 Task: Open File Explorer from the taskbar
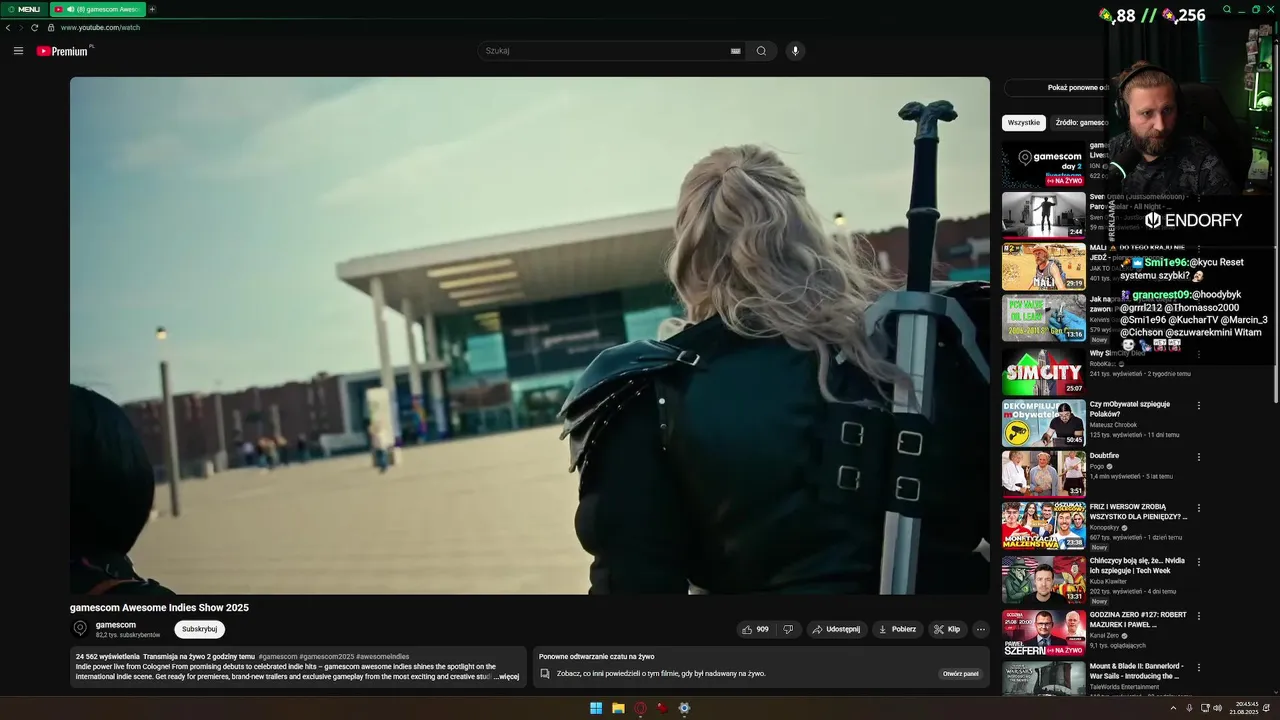coord(618,708)
